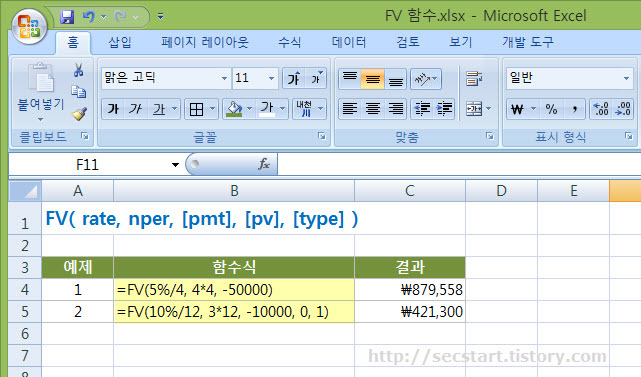Open the 데이터 tab
Screen dimensions: 641x377
[x=349, y=42]
